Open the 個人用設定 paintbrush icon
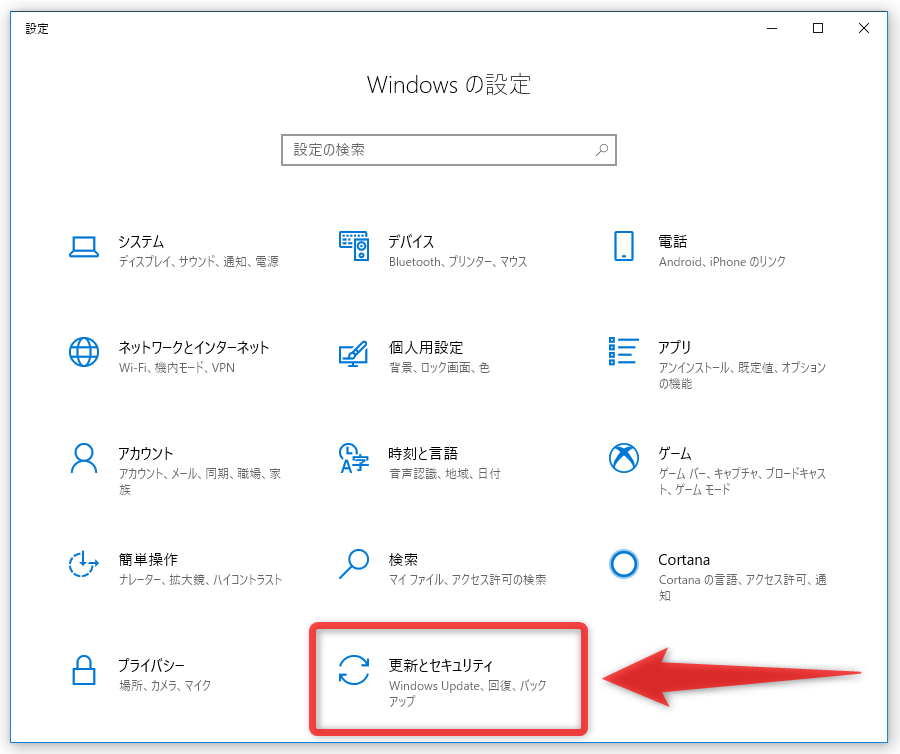The width and height of the screenshot is (900, 754). tap(354, 353)
